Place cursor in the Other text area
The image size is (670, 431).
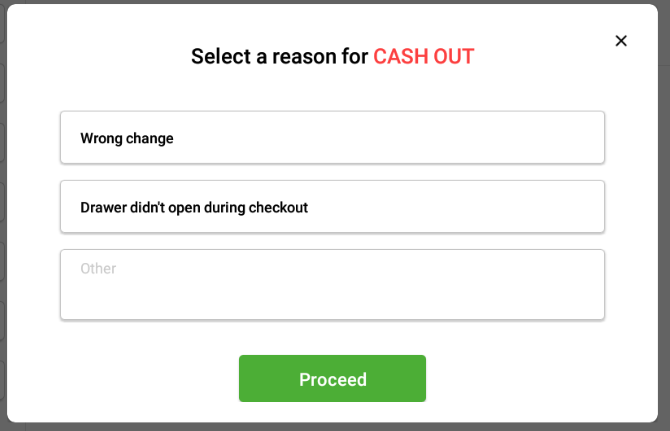point(332,285)
